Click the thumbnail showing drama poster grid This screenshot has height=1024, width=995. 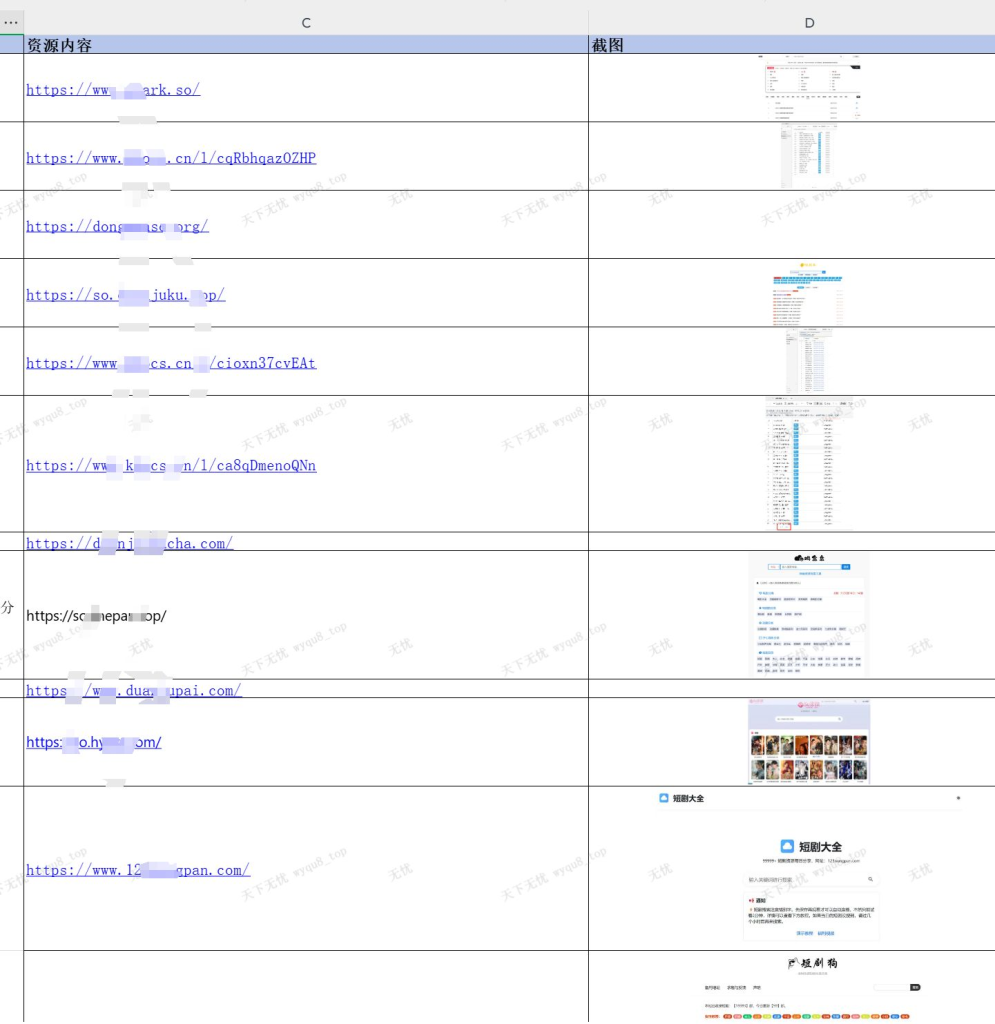click(x=809, y=741)
